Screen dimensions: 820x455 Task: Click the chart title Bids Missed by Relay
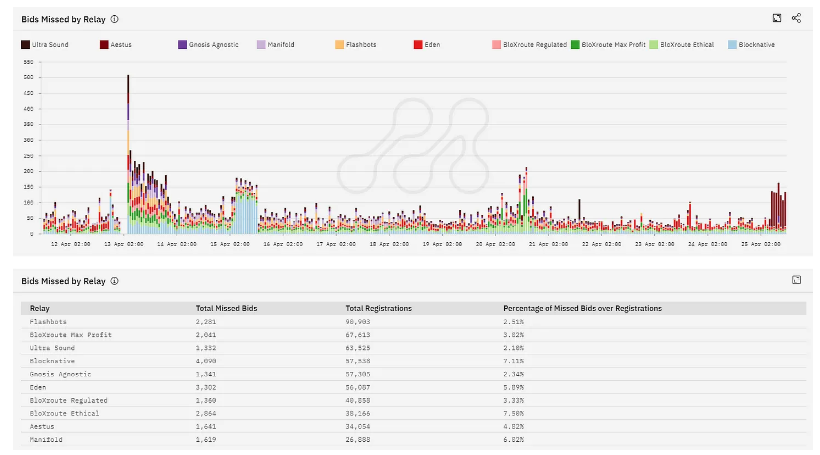pos(63,19)
